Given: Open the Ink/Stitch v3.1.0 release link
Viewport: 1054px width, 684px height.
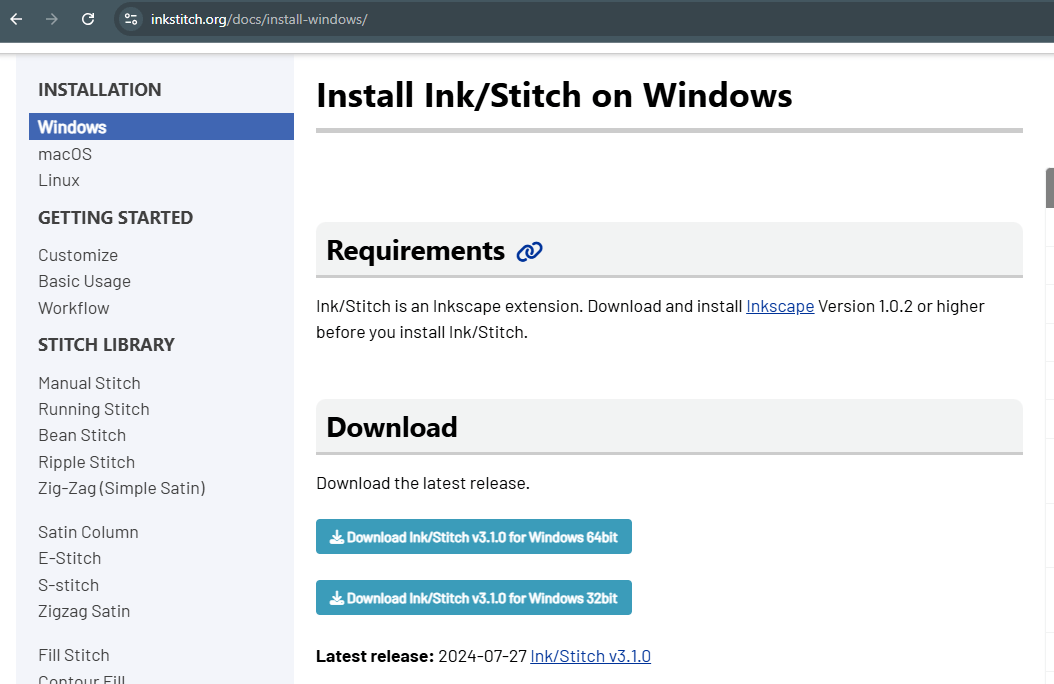Looking at the screenshot, I should pyautogui.click(x=590, y=656).
